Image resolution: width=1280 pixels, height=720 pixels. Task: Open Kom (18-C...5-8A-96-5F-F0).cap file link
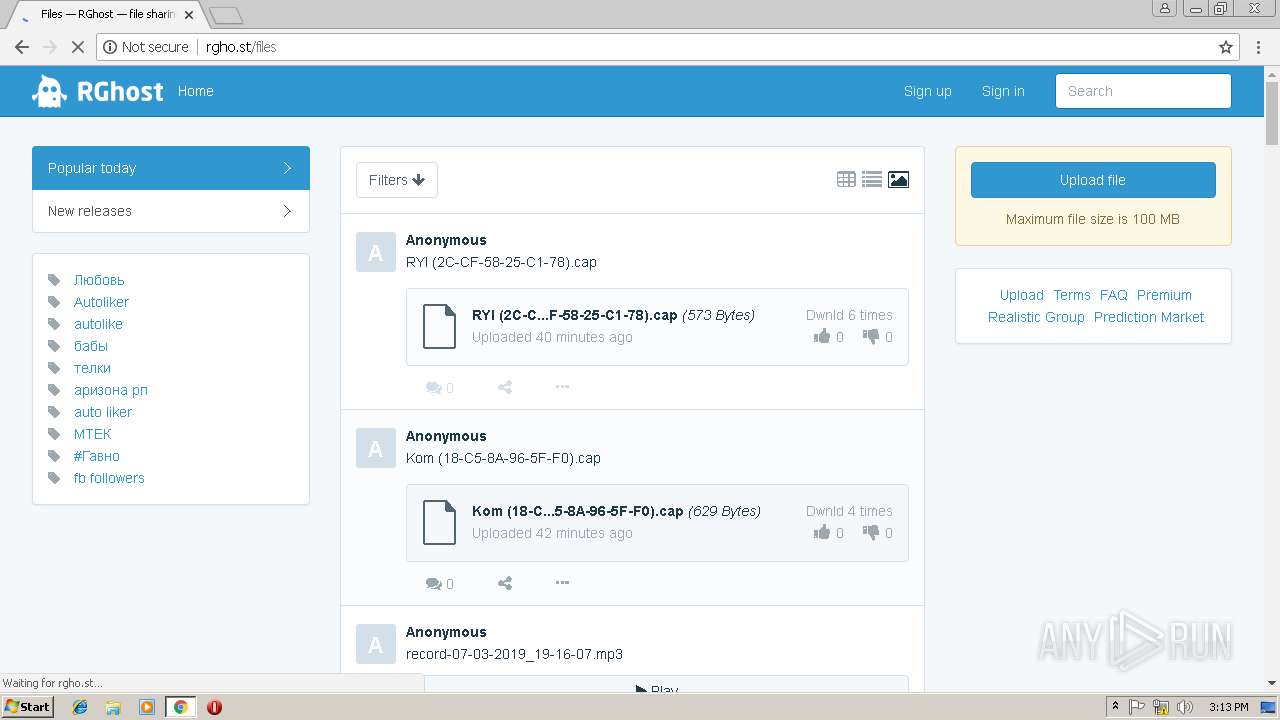tap(578, 511)
